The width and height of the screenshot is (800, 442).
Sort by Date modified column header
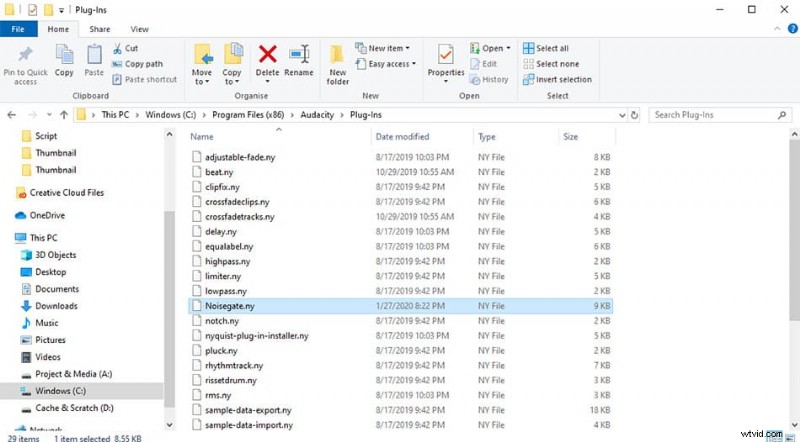[x=402, y=136]
